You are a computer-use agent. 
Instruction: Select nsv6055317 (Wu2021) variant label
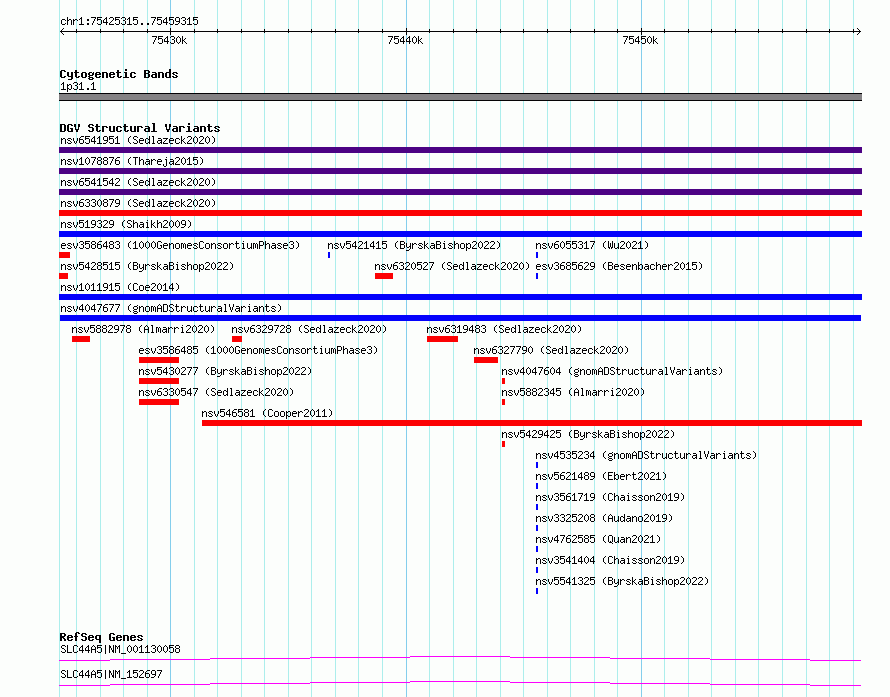(x=592, y=245)
